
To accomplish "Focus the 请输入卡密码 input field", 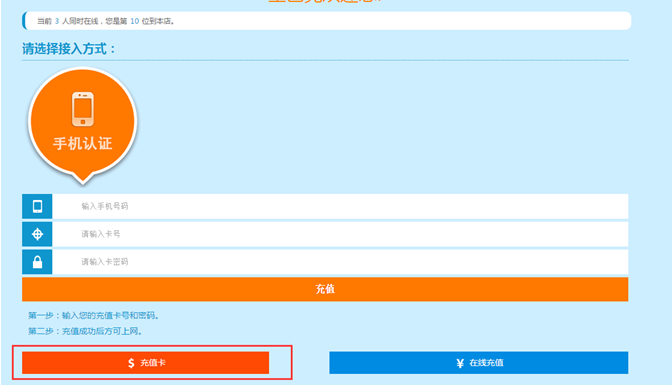I will (340, 262).
